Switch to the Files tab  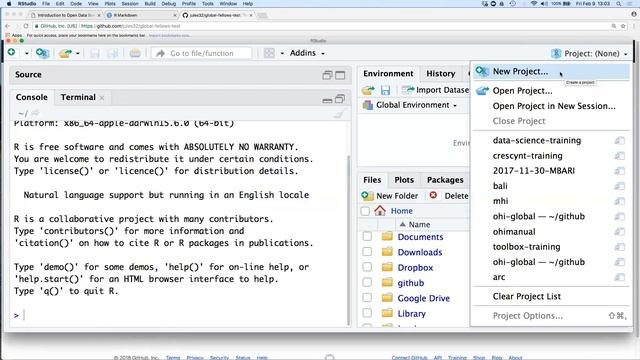372,180
